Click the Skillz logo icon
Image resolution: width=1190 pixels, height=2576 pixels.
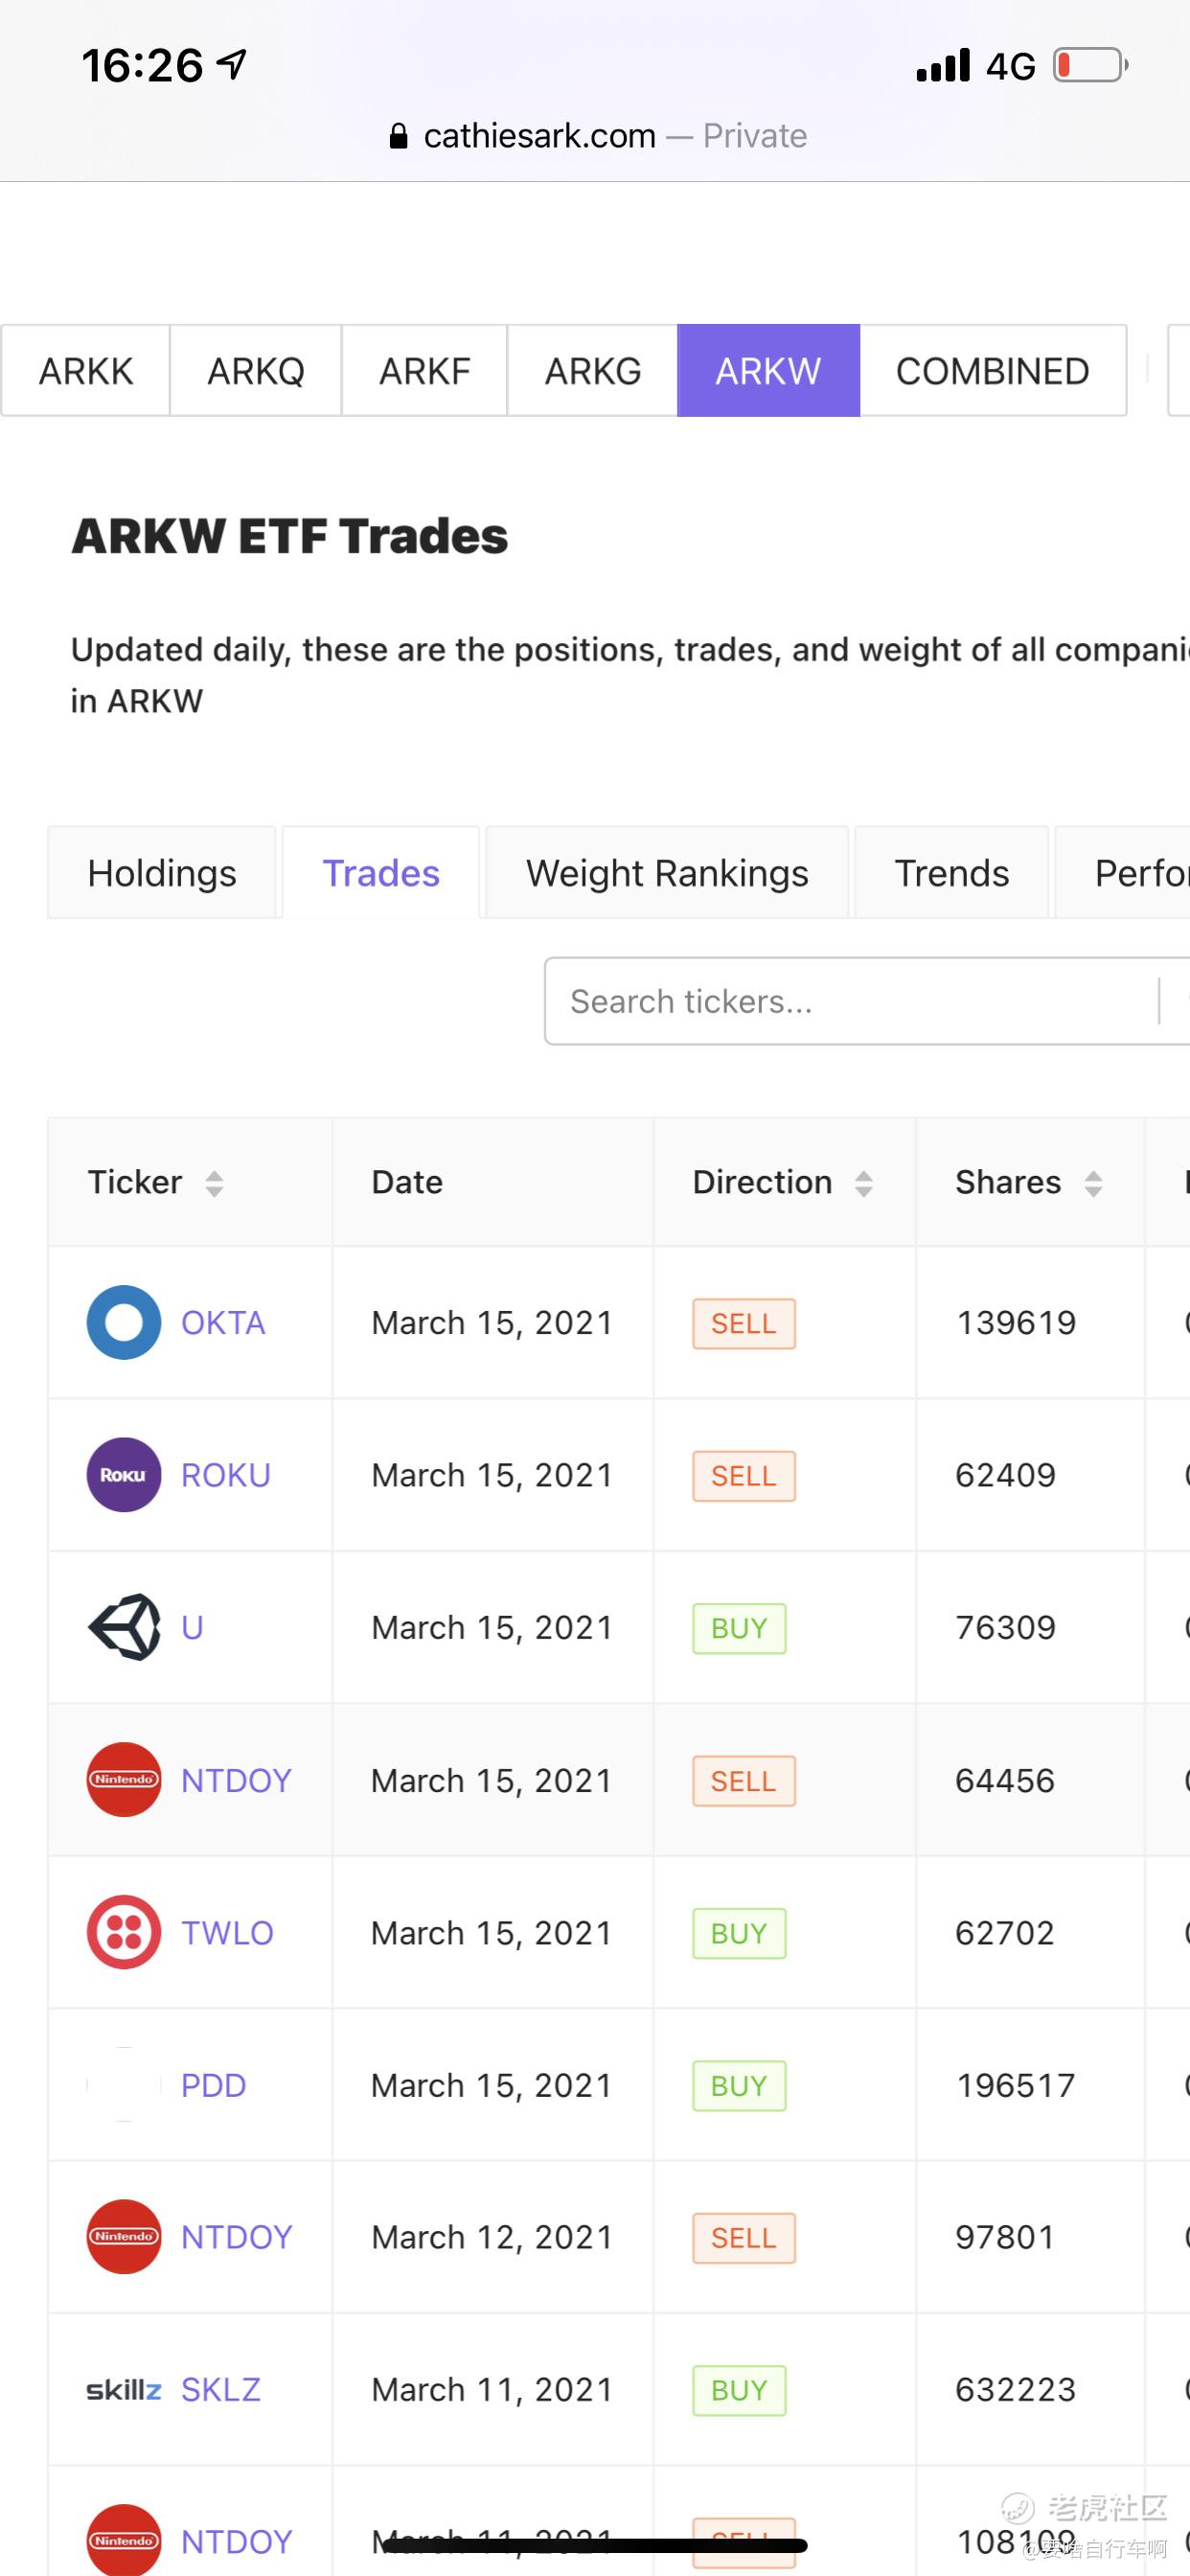click(124, 2390)
